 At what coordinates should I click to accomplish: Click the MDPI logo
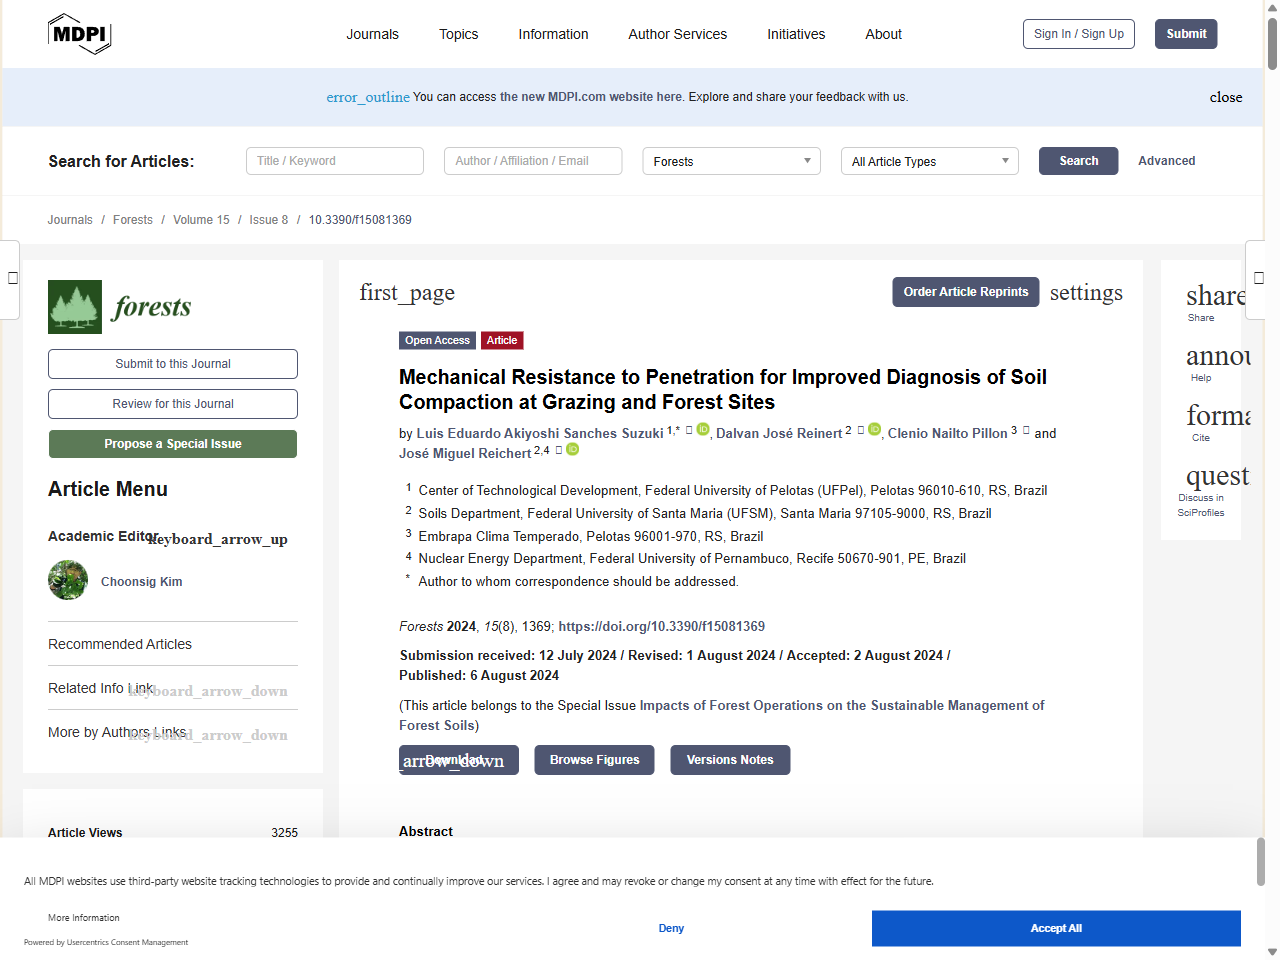point(79,33)
